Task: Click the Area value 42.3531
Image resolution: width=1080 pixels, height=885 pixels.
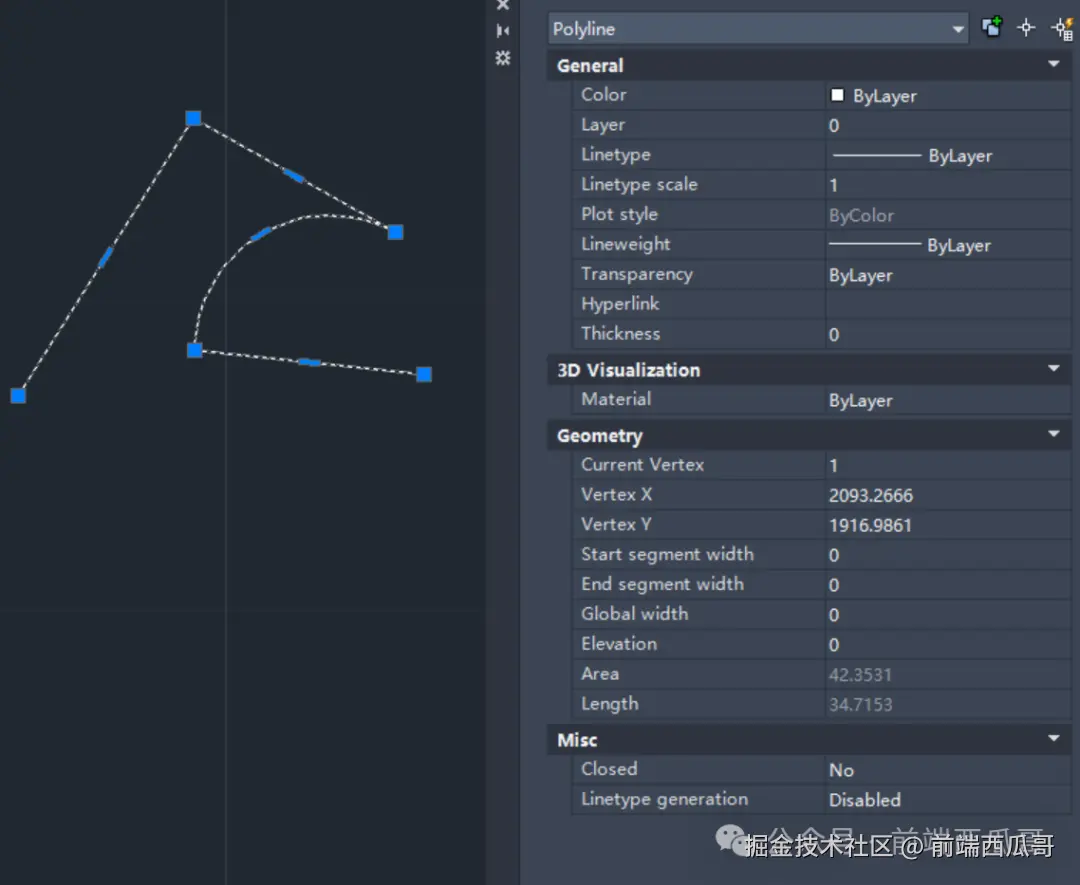Action: [x=948, y=674]
